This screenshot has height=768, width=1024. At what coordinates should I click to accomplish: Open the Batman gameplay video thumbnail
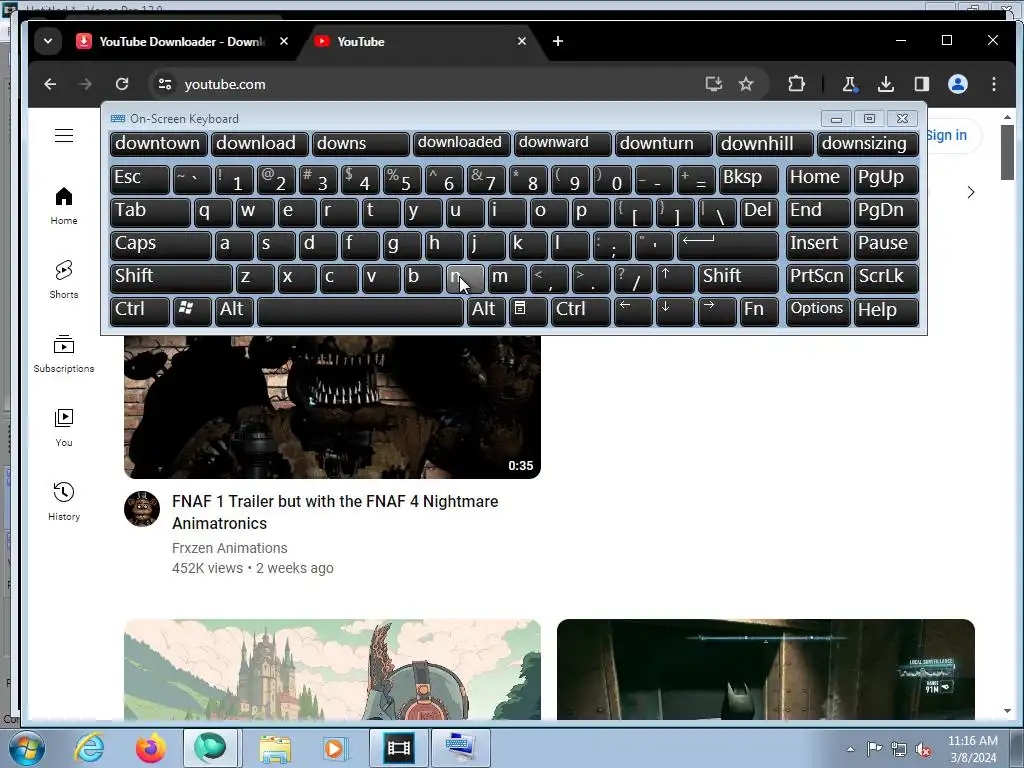[x=766, y=669]
